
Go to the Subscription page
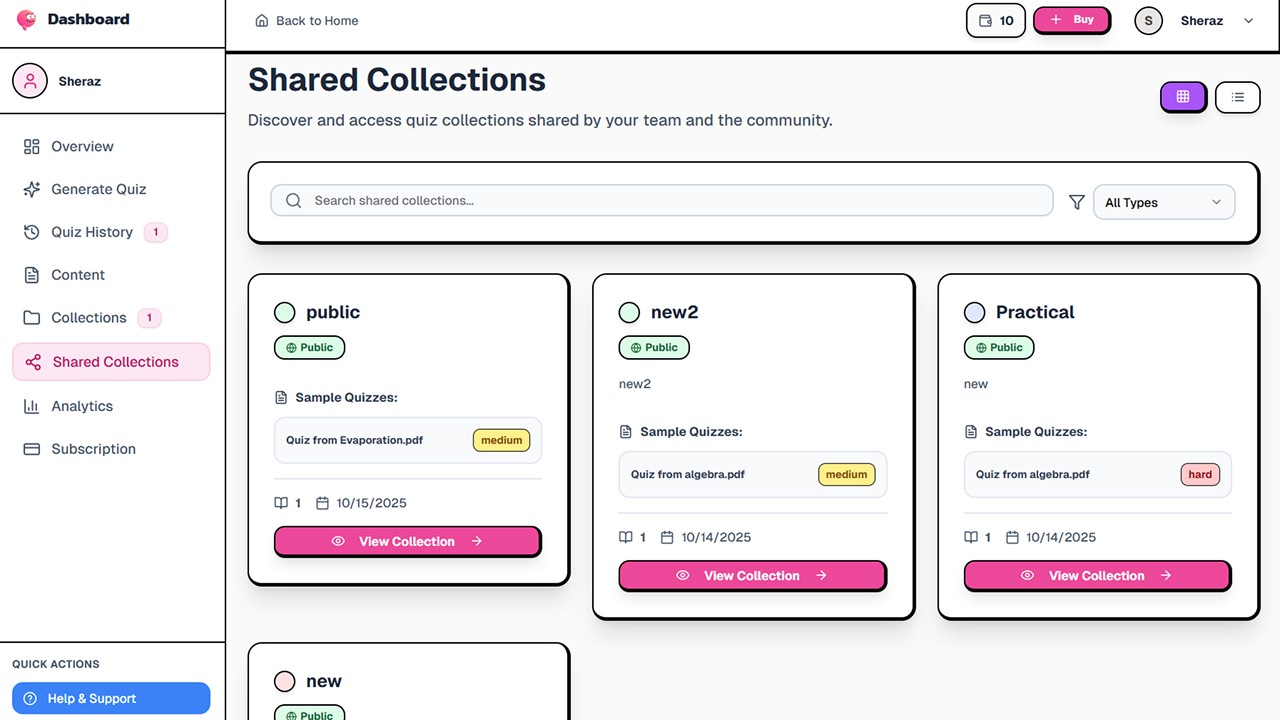tap(93, 449)
